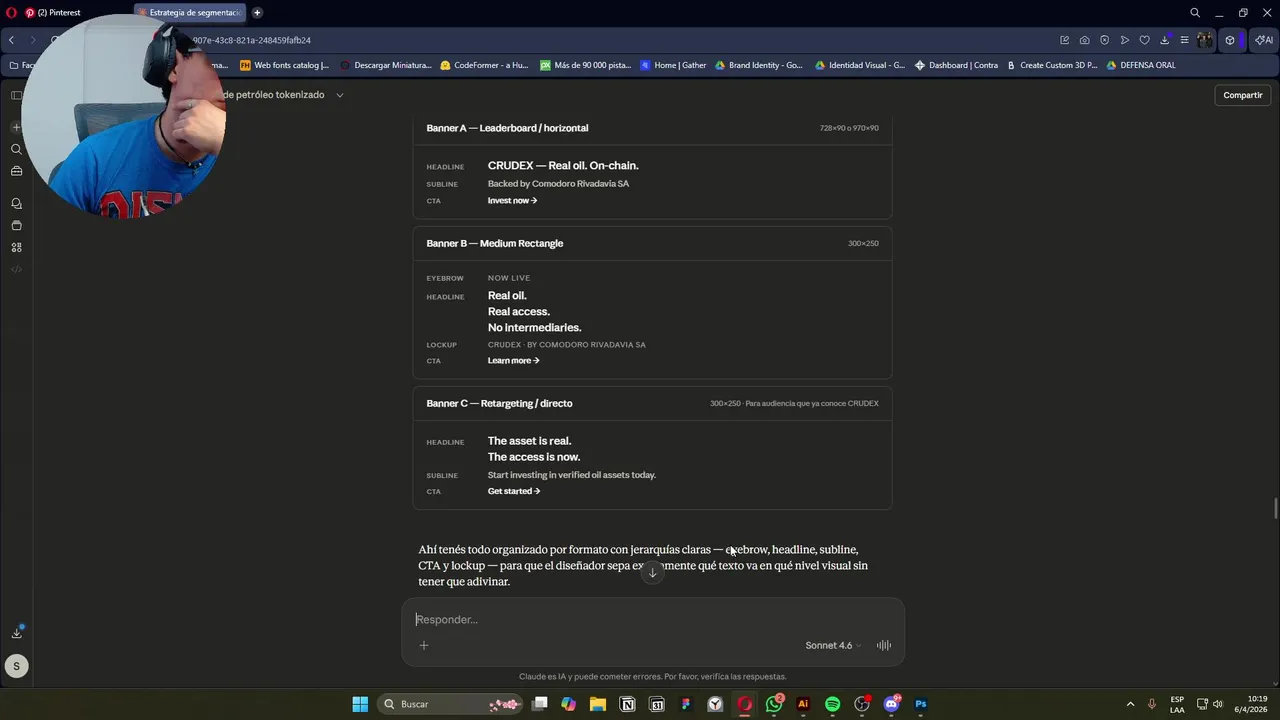This screenshot has height=720, width=1280.
Task: Open Adobe Illustrator from the taskbar
Action: click(x=803, y=704)
